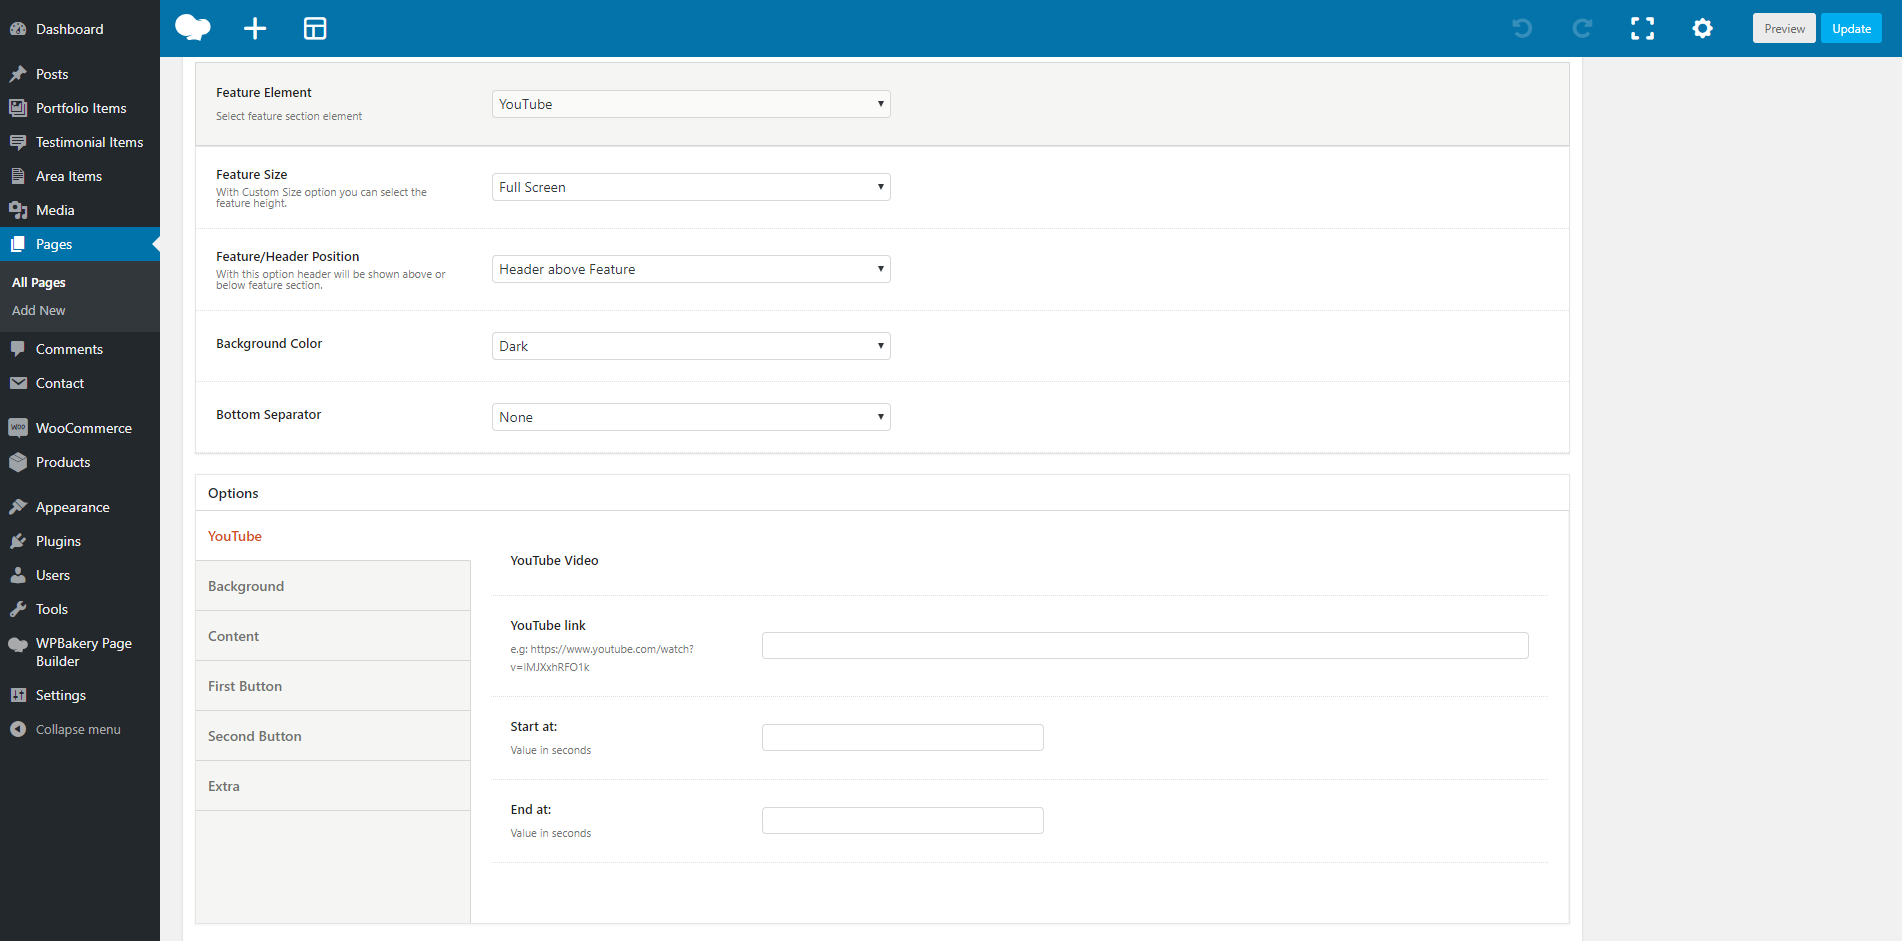Click the cloud logo icon in top bar

point(193,28)
